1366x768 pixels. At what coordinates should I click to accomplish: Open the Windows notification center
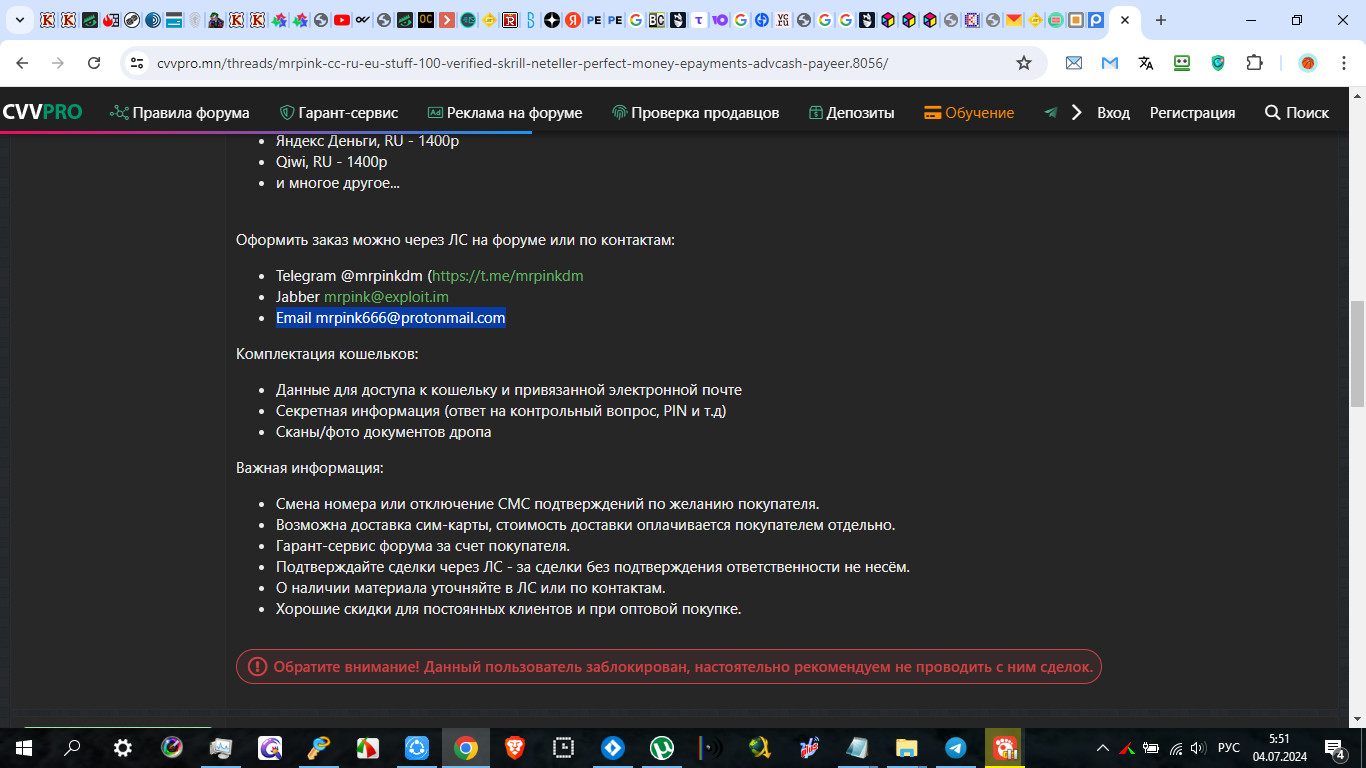1334,748
